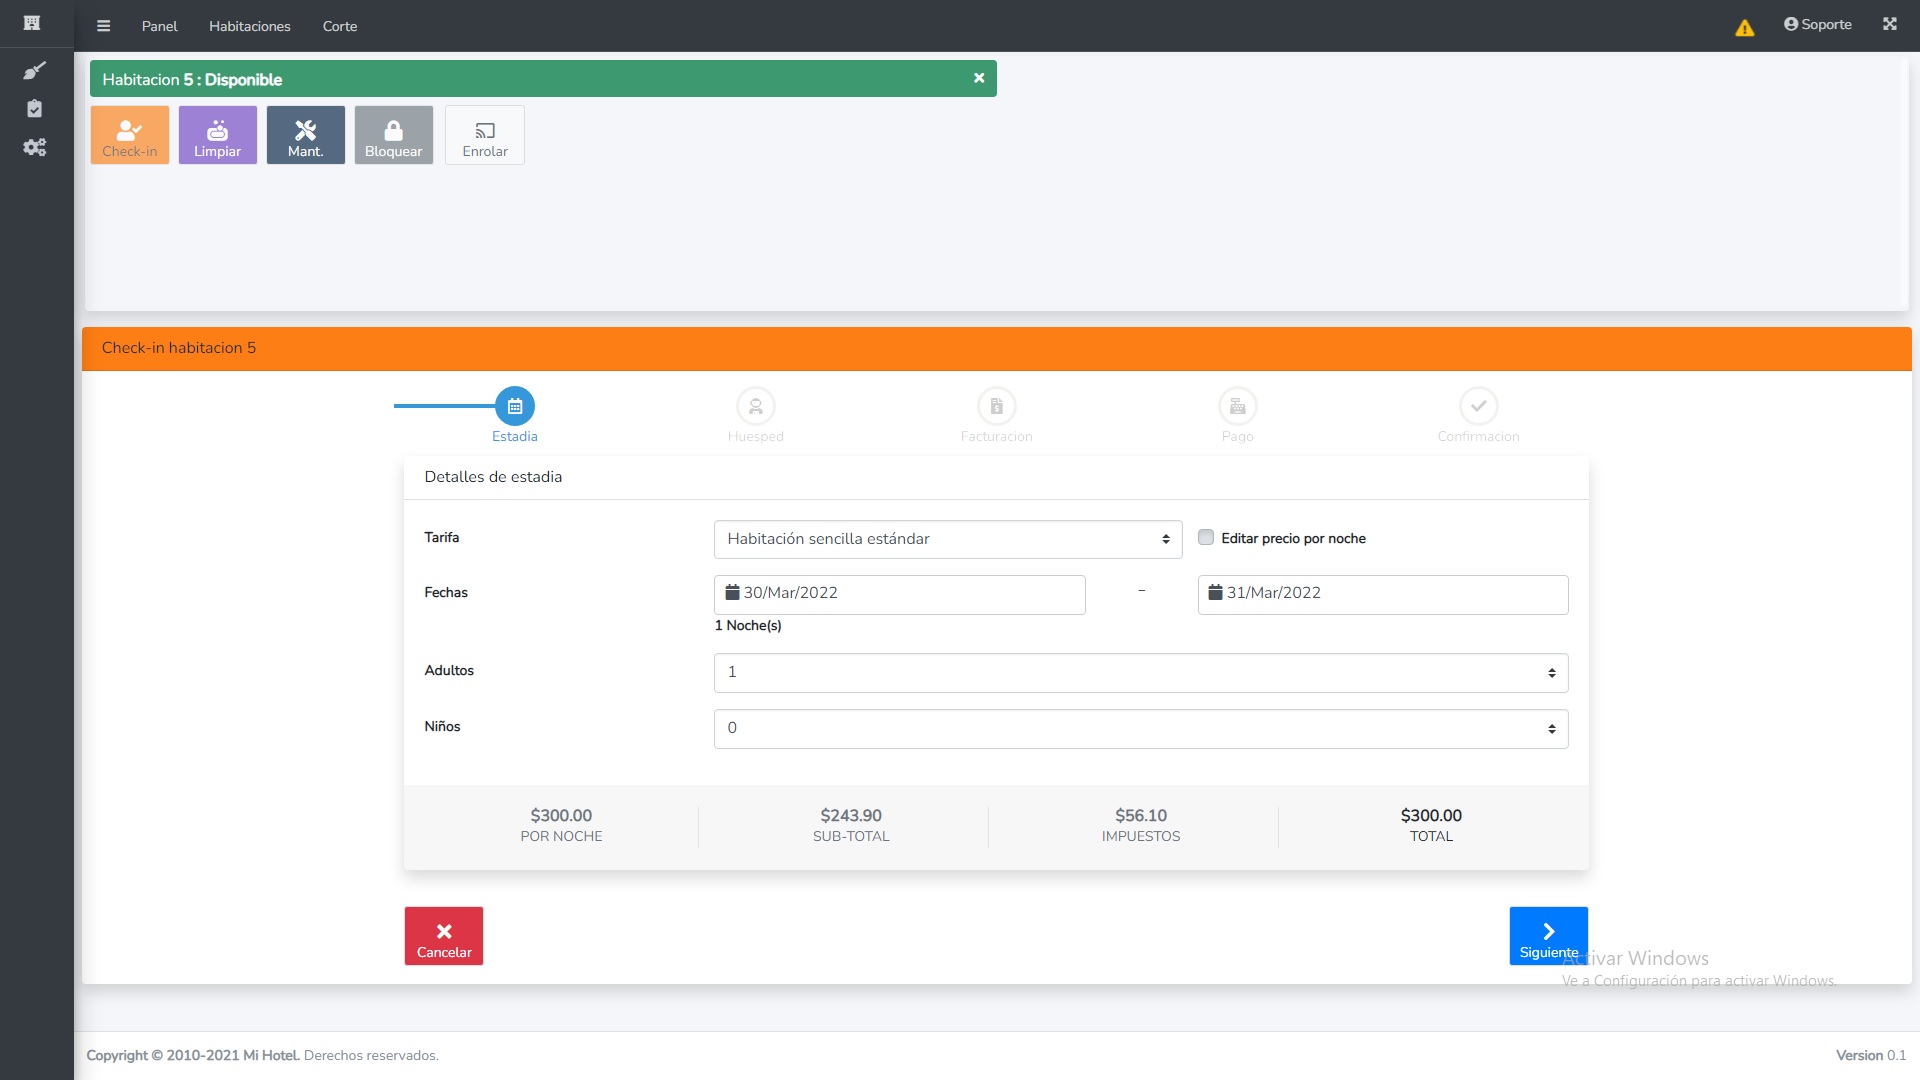Open the Corte menu
1920x1080 pixels.
point(339,26)
